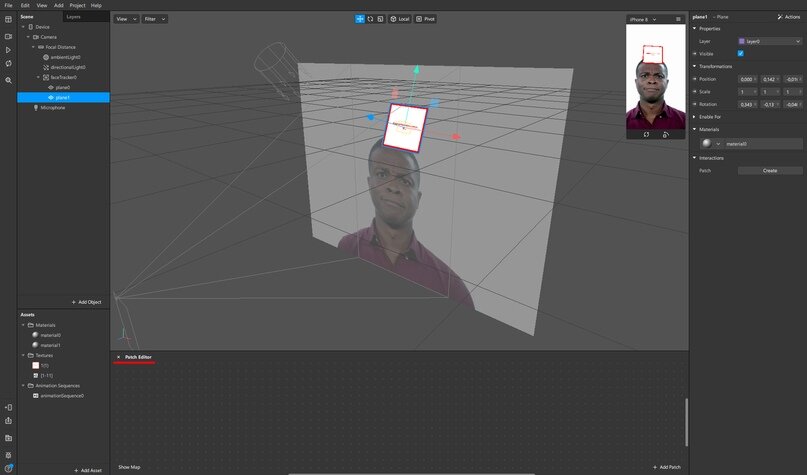Screen dimensions: 807x475
Task: Open the Actions button in inspector
Action: click(x=789, y=17)
